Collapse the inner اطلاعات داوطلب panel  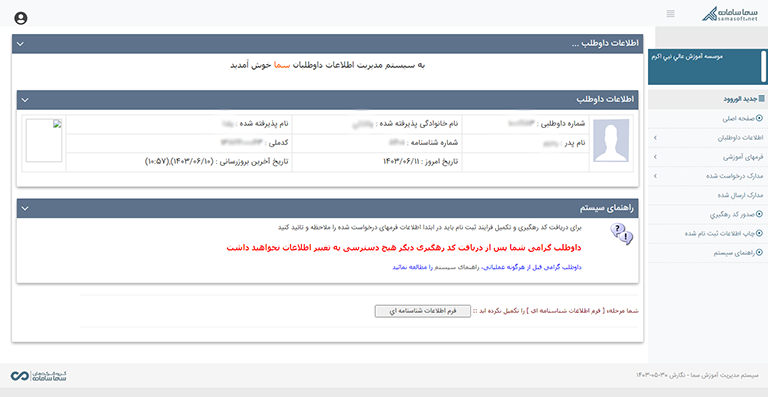click(25, 100)
